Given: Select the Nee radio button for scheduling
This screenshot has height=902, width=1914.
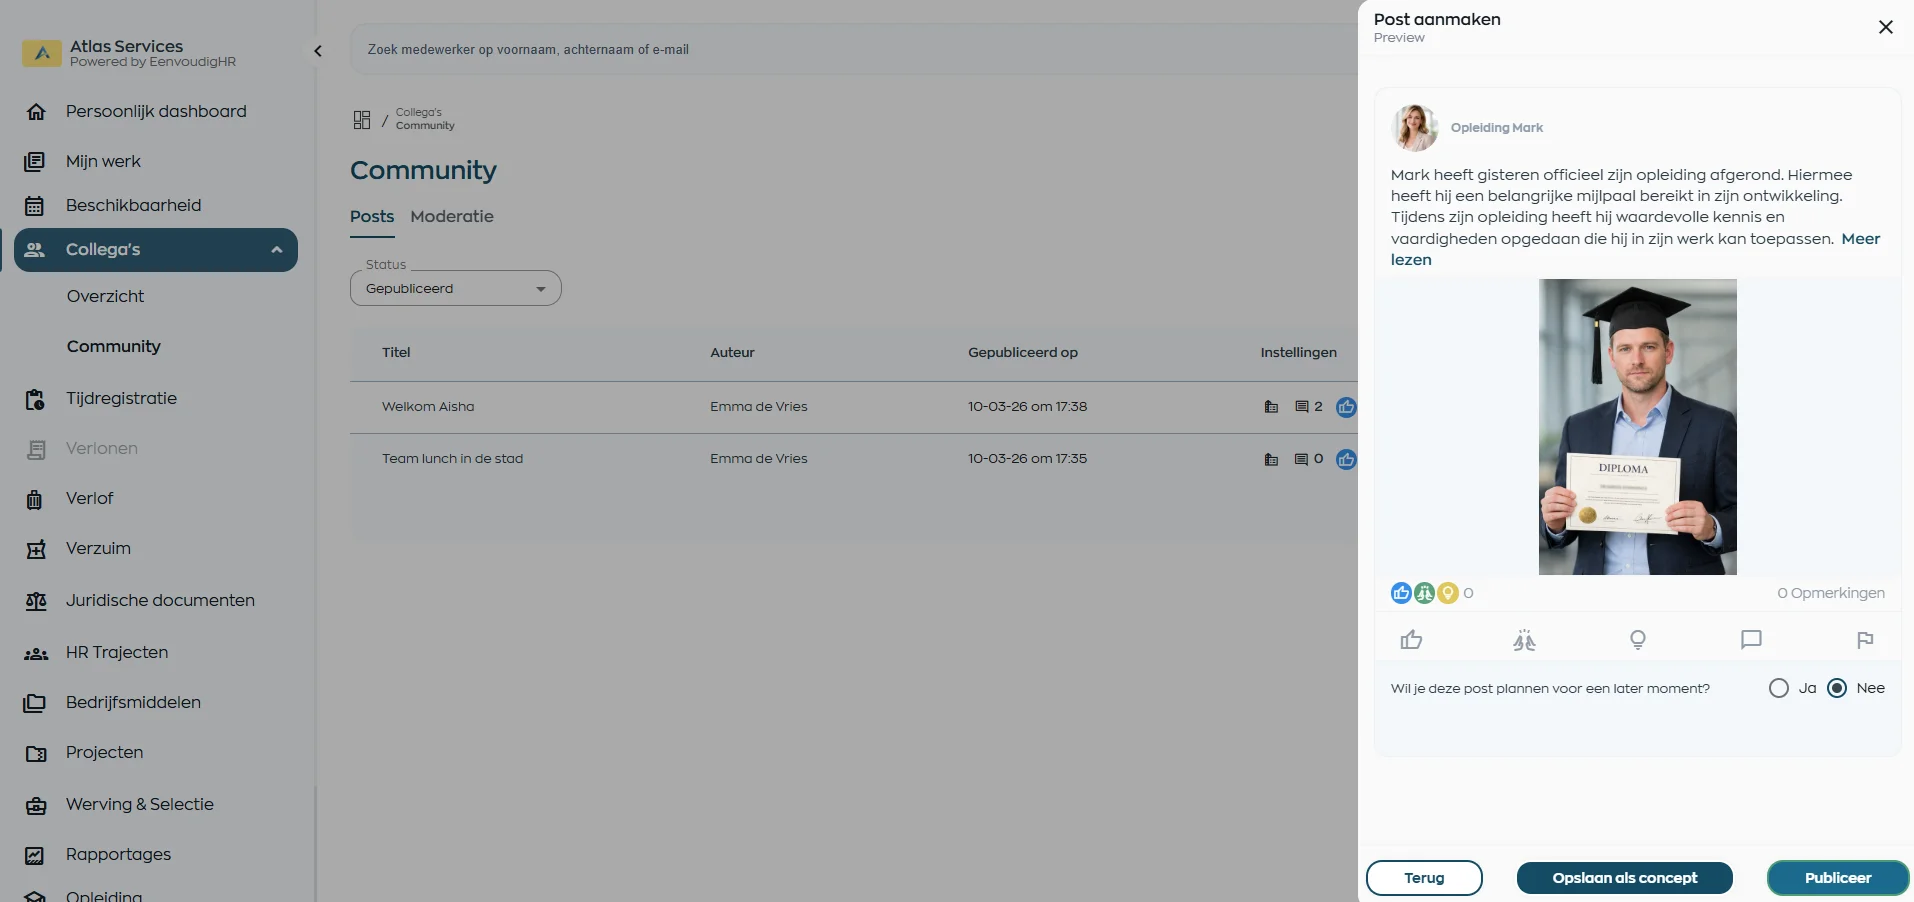Looking at the screenshot, I should [1837, 688].
